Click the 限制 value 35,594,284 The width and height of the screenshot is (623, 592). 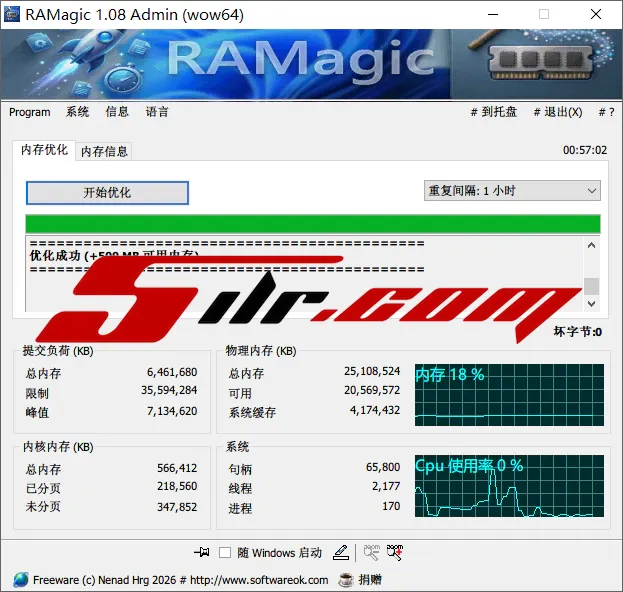[169, 391]
